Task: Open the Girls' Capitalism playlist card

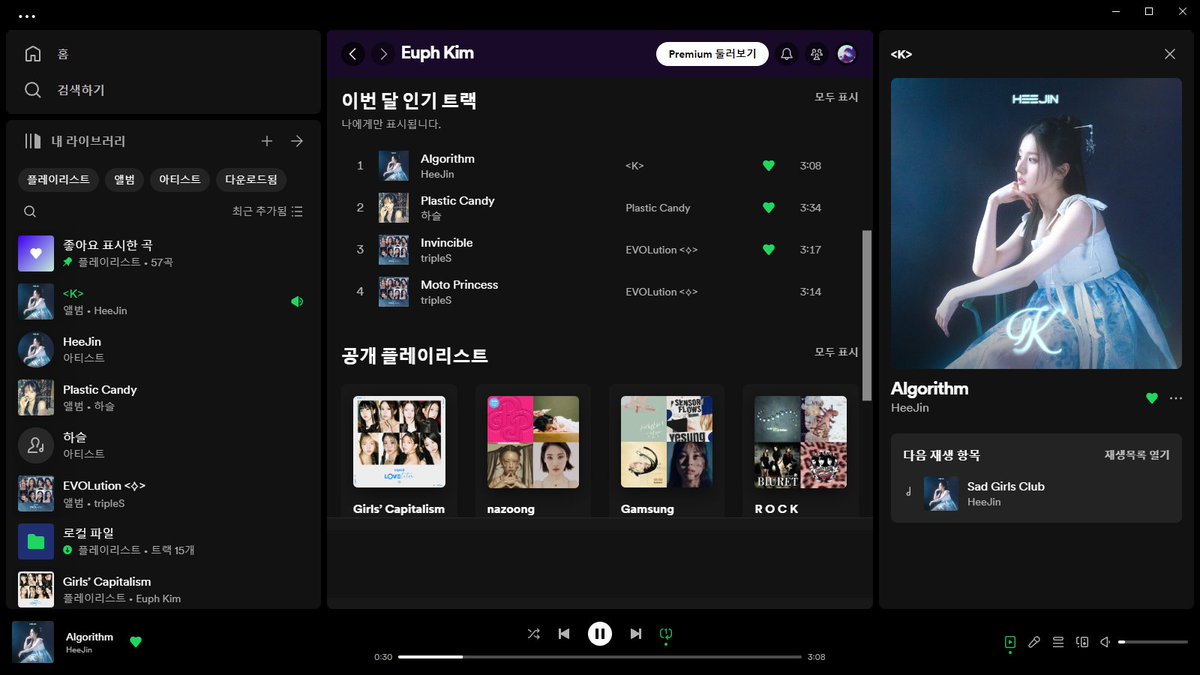Action: [x=399, y=451]
